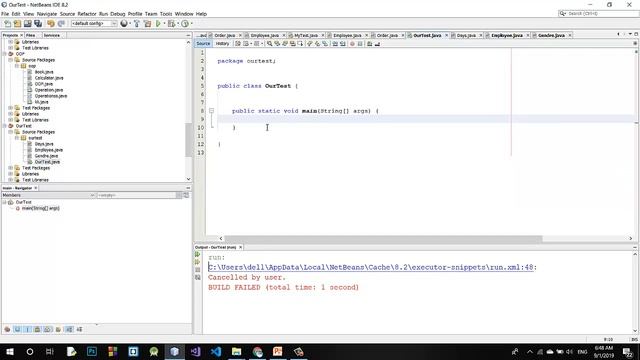Image resolution: width=640 pixels, height=360 pixels.
Task: Open the default config dropdown
Action: point(94,24)
